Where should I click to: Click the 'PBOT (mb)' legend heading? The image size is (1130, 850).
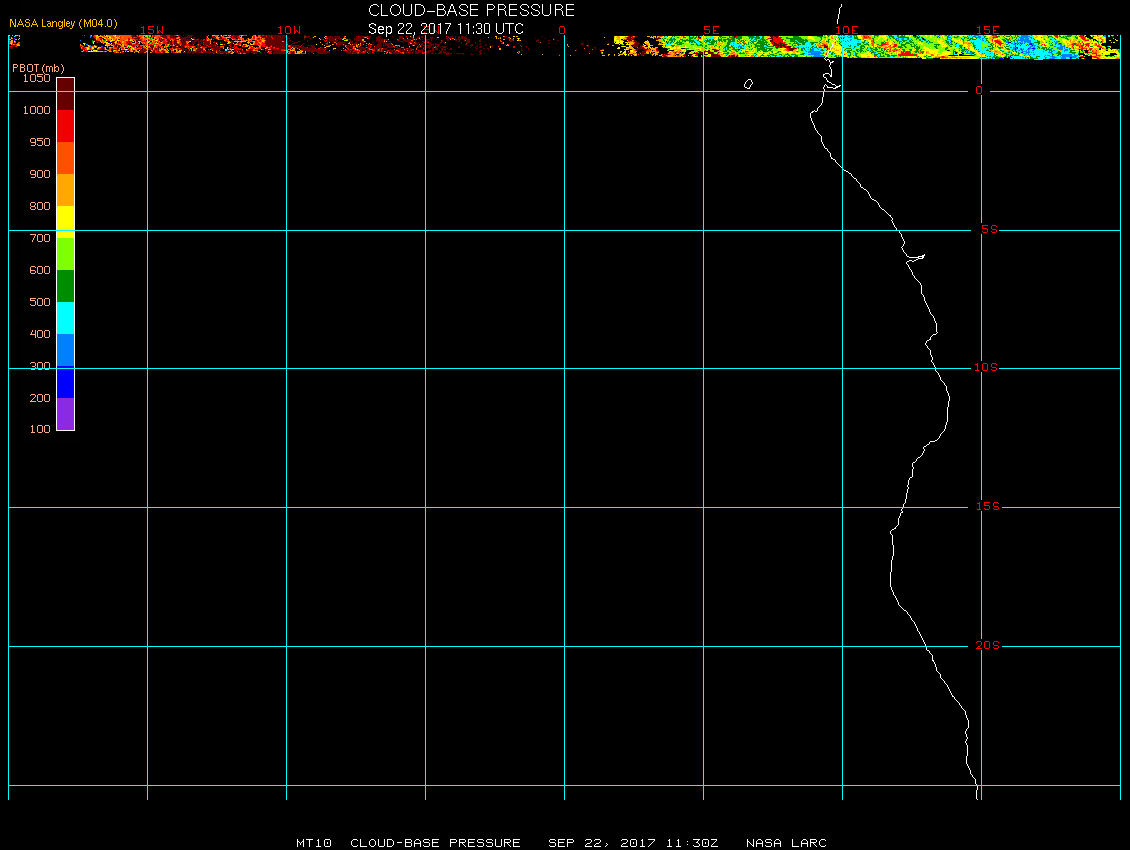[38, 68]
